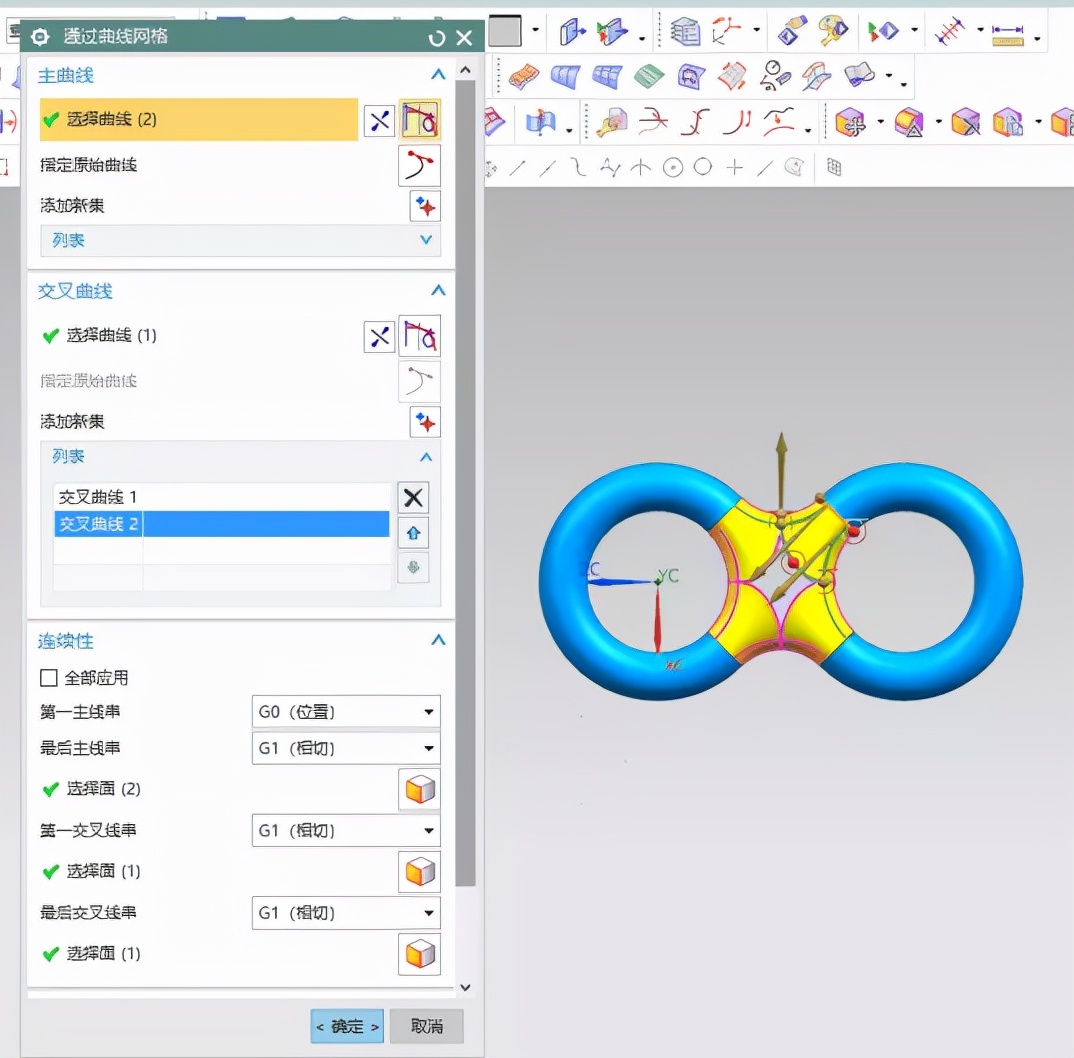Click the 确定 button
1074x1058 pixels.
(x=347, y=1026)
